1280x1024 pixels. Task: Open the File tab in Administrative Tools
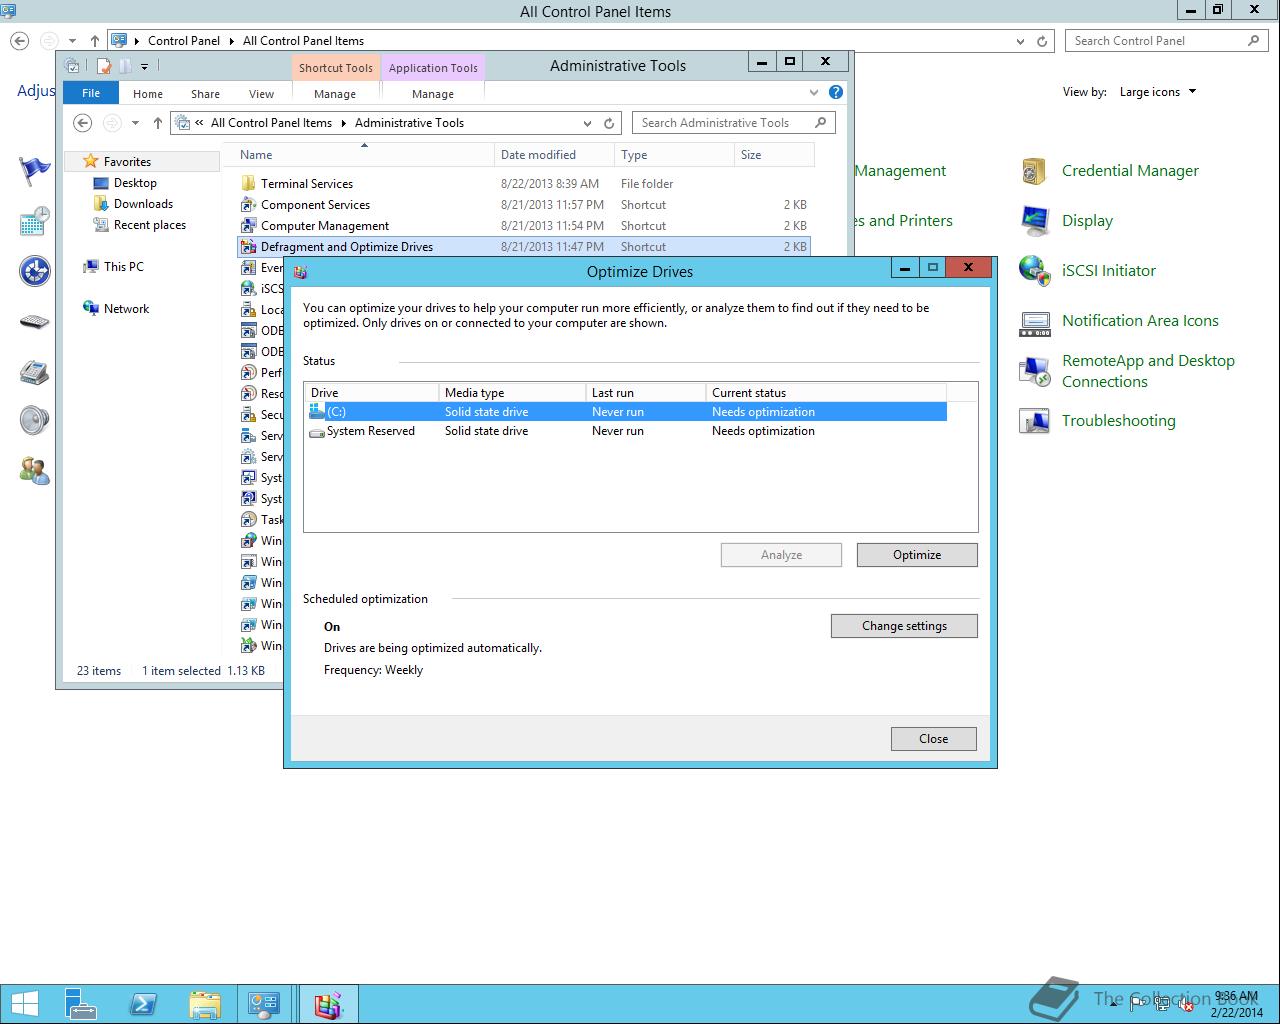tap(91, 93)
